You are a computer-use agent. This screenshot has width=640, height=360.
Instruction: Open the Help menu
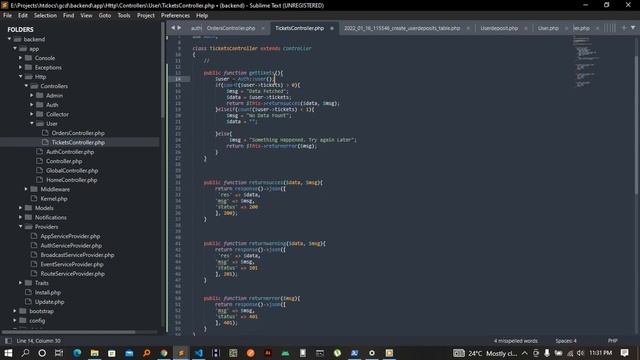(x=202, y=16)
